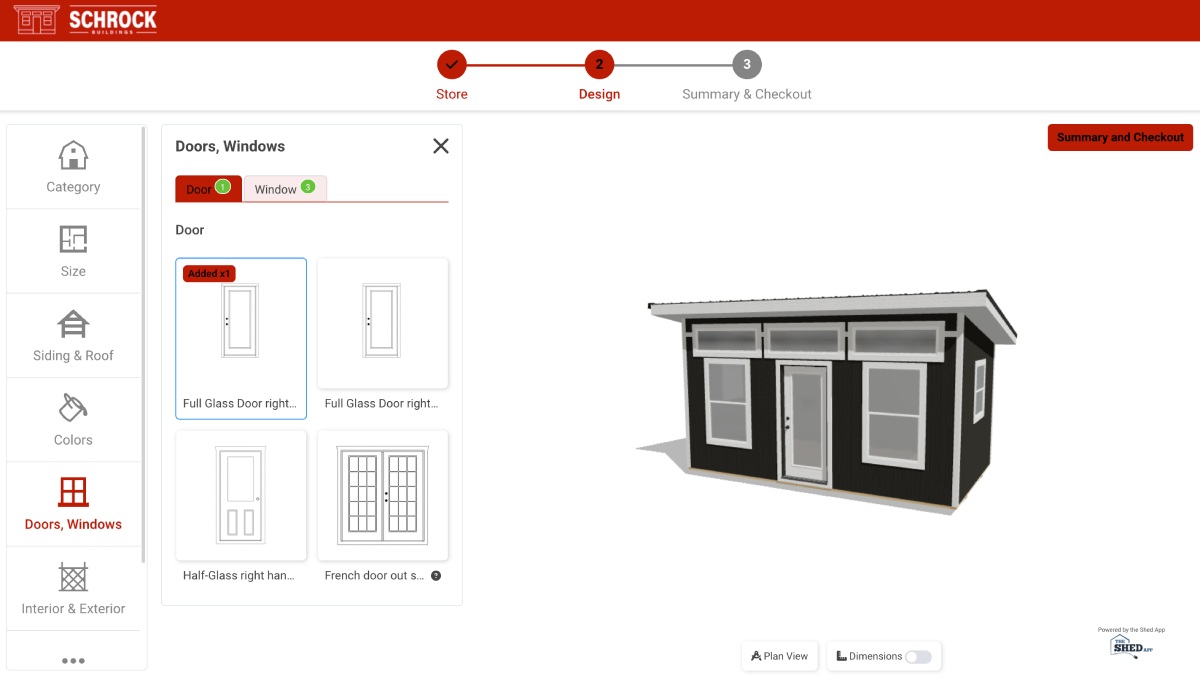1200x679 pixels.
Task: Select Doors, Windows sidebar icon
Action: click(x=73, y=492)
